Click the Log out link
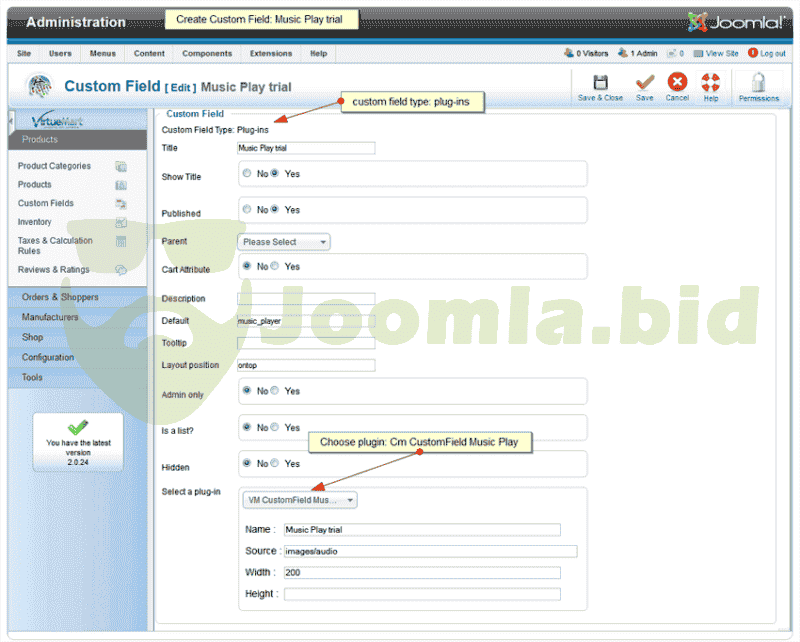800x642 pixels. click(772, 53)
